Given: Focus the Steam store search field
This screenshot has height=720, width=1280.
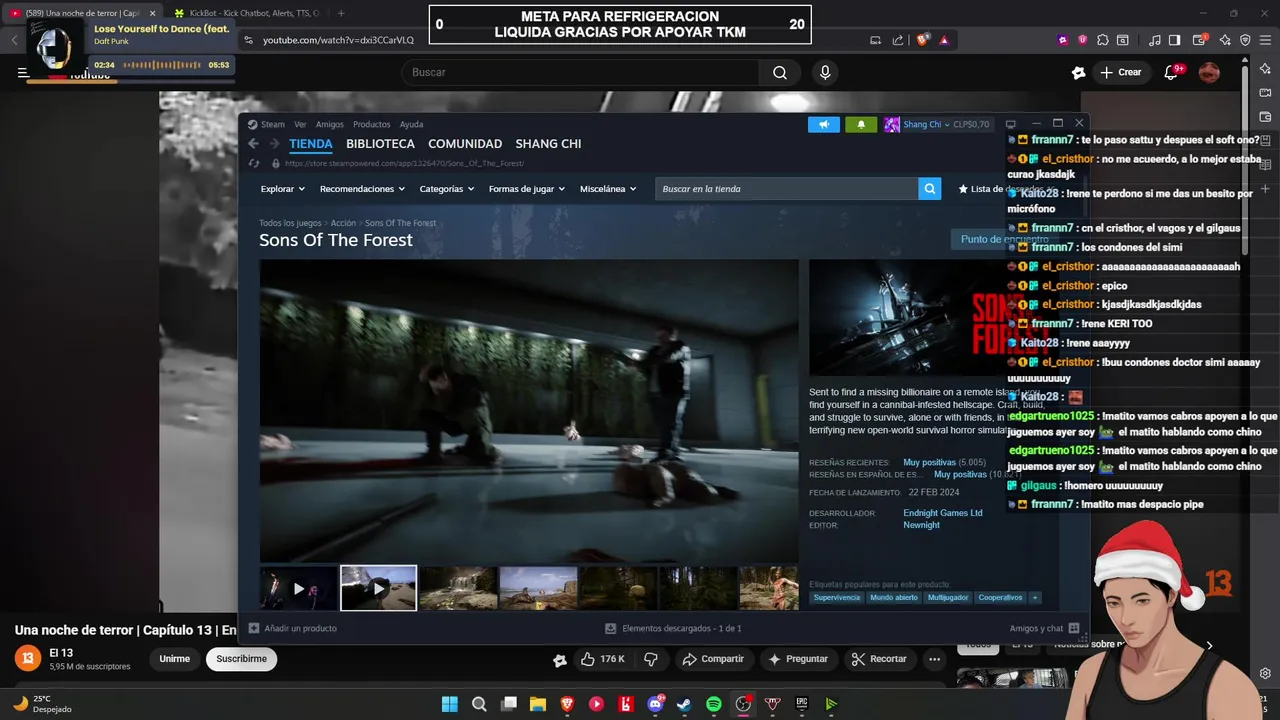Looking at the screenshot, I should [x=787, y=189].
